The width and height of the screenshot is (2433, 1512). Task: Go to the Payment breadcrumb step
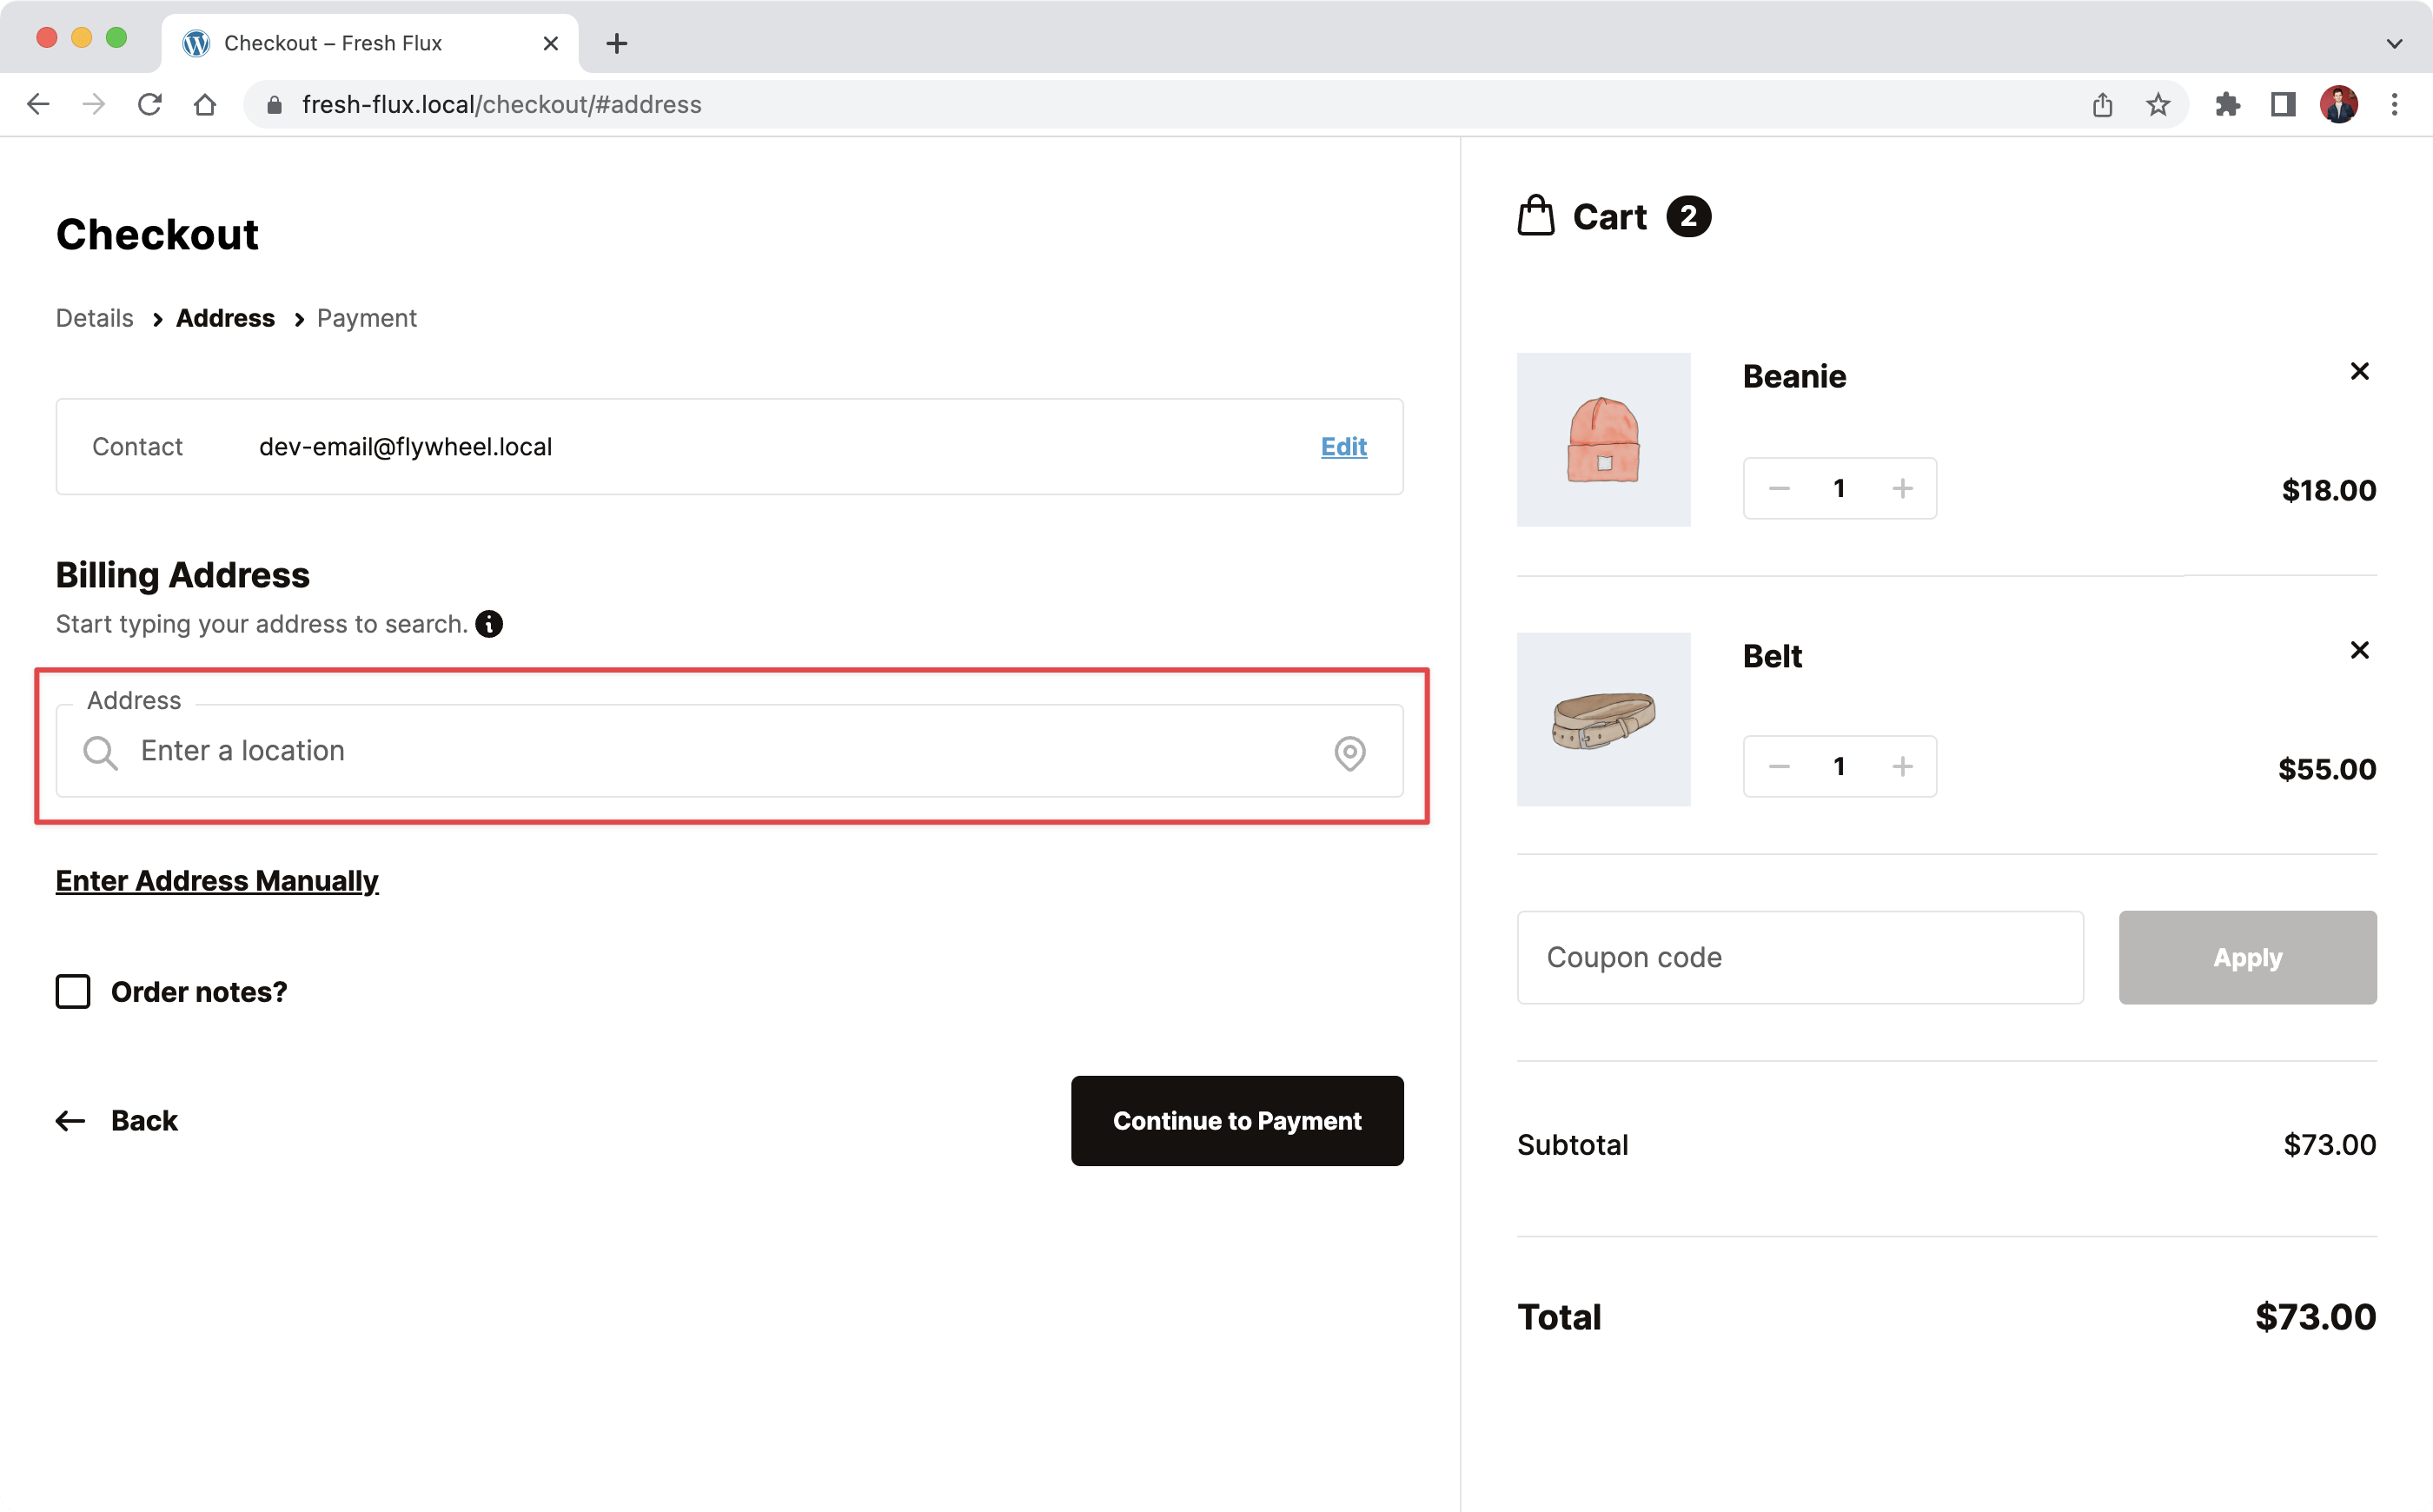coord(366,318)
